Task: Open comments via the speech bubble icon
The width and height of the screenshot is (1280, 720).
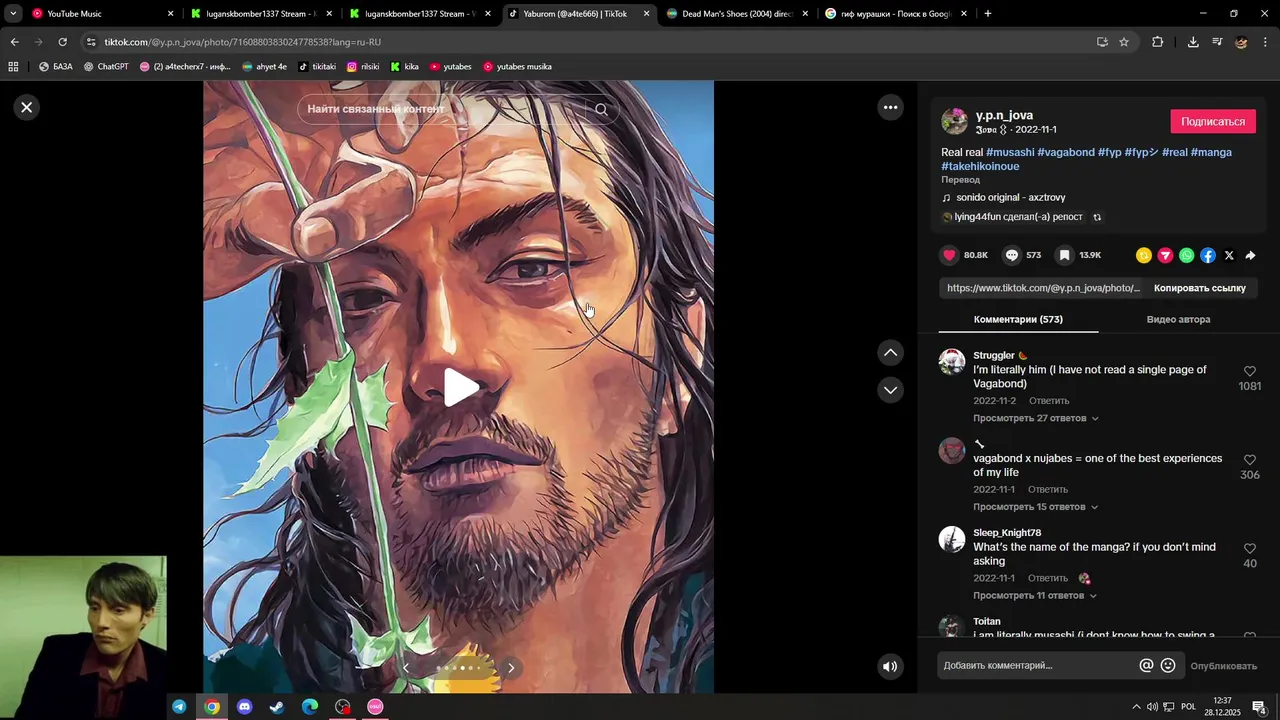Action: click(x=1012, y=255)
